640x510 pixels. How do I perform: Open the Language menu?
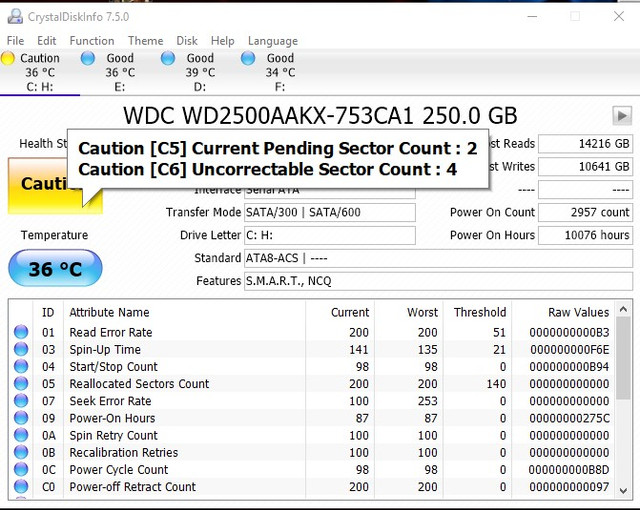coord(273,41)
